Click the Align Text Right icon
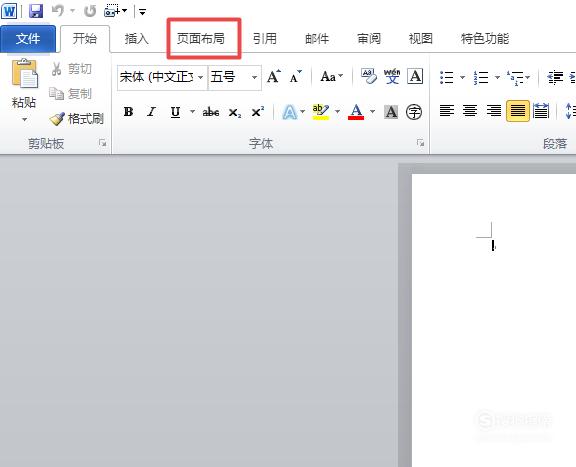Image resolution: width=576 pixels, height=467 pixels. [494, 111]
